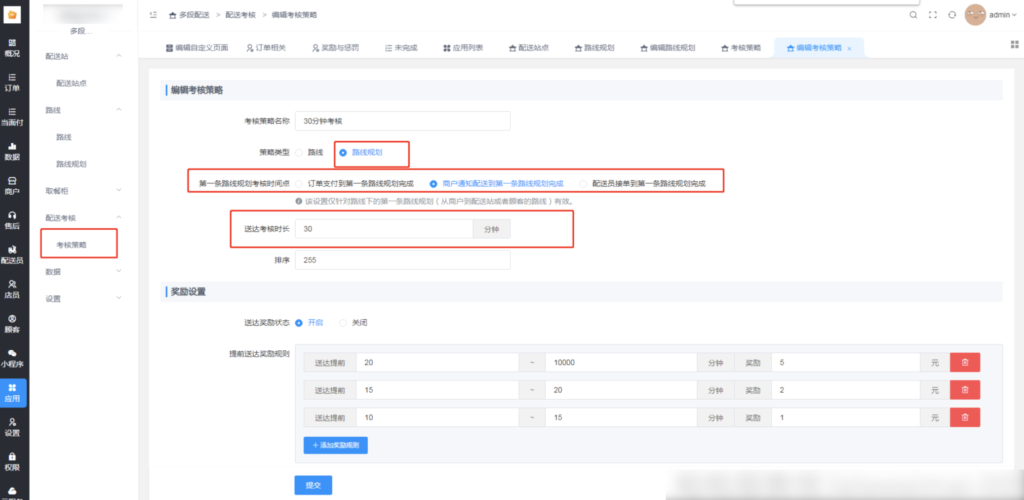Click the 添加奖励规则 button
This screenshot has height=500, width=1024.
(336, 445)
